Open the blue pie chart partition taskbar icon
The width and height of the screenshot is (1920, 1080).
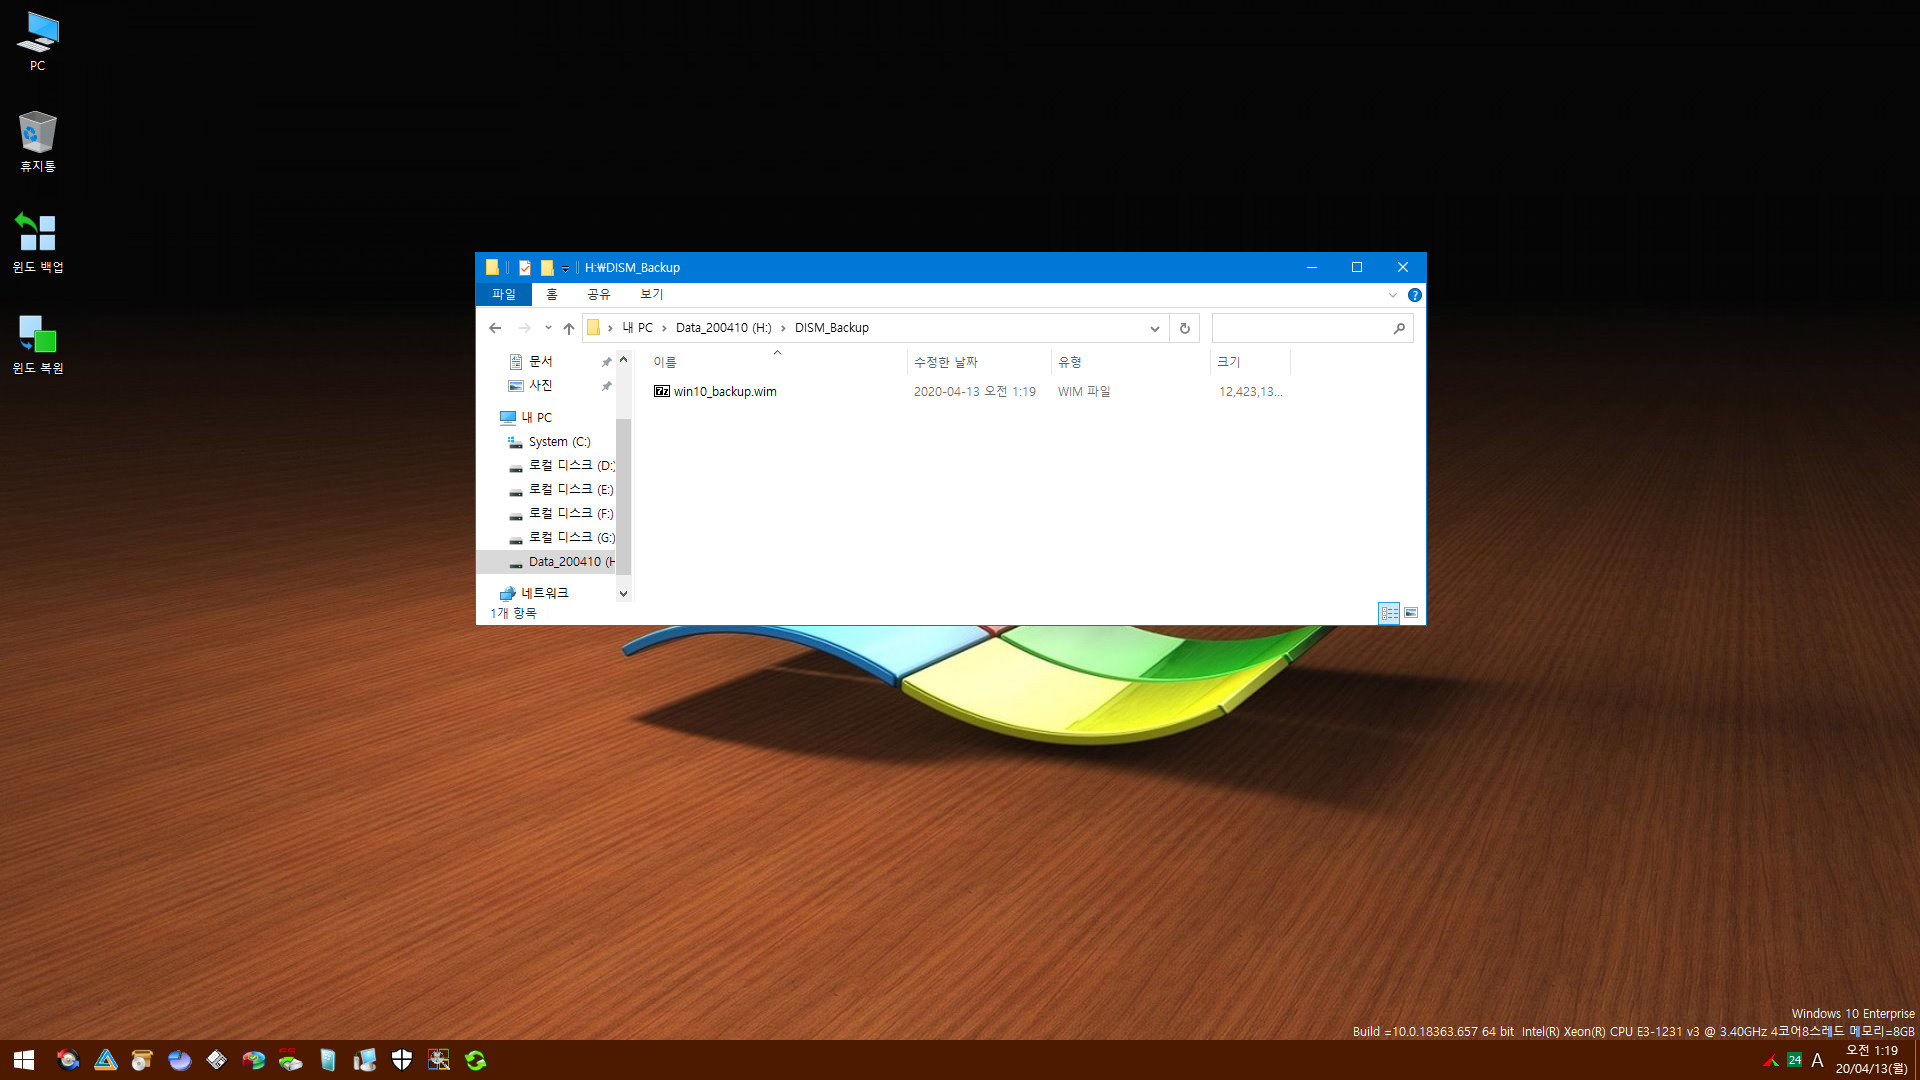[179, 1060]
